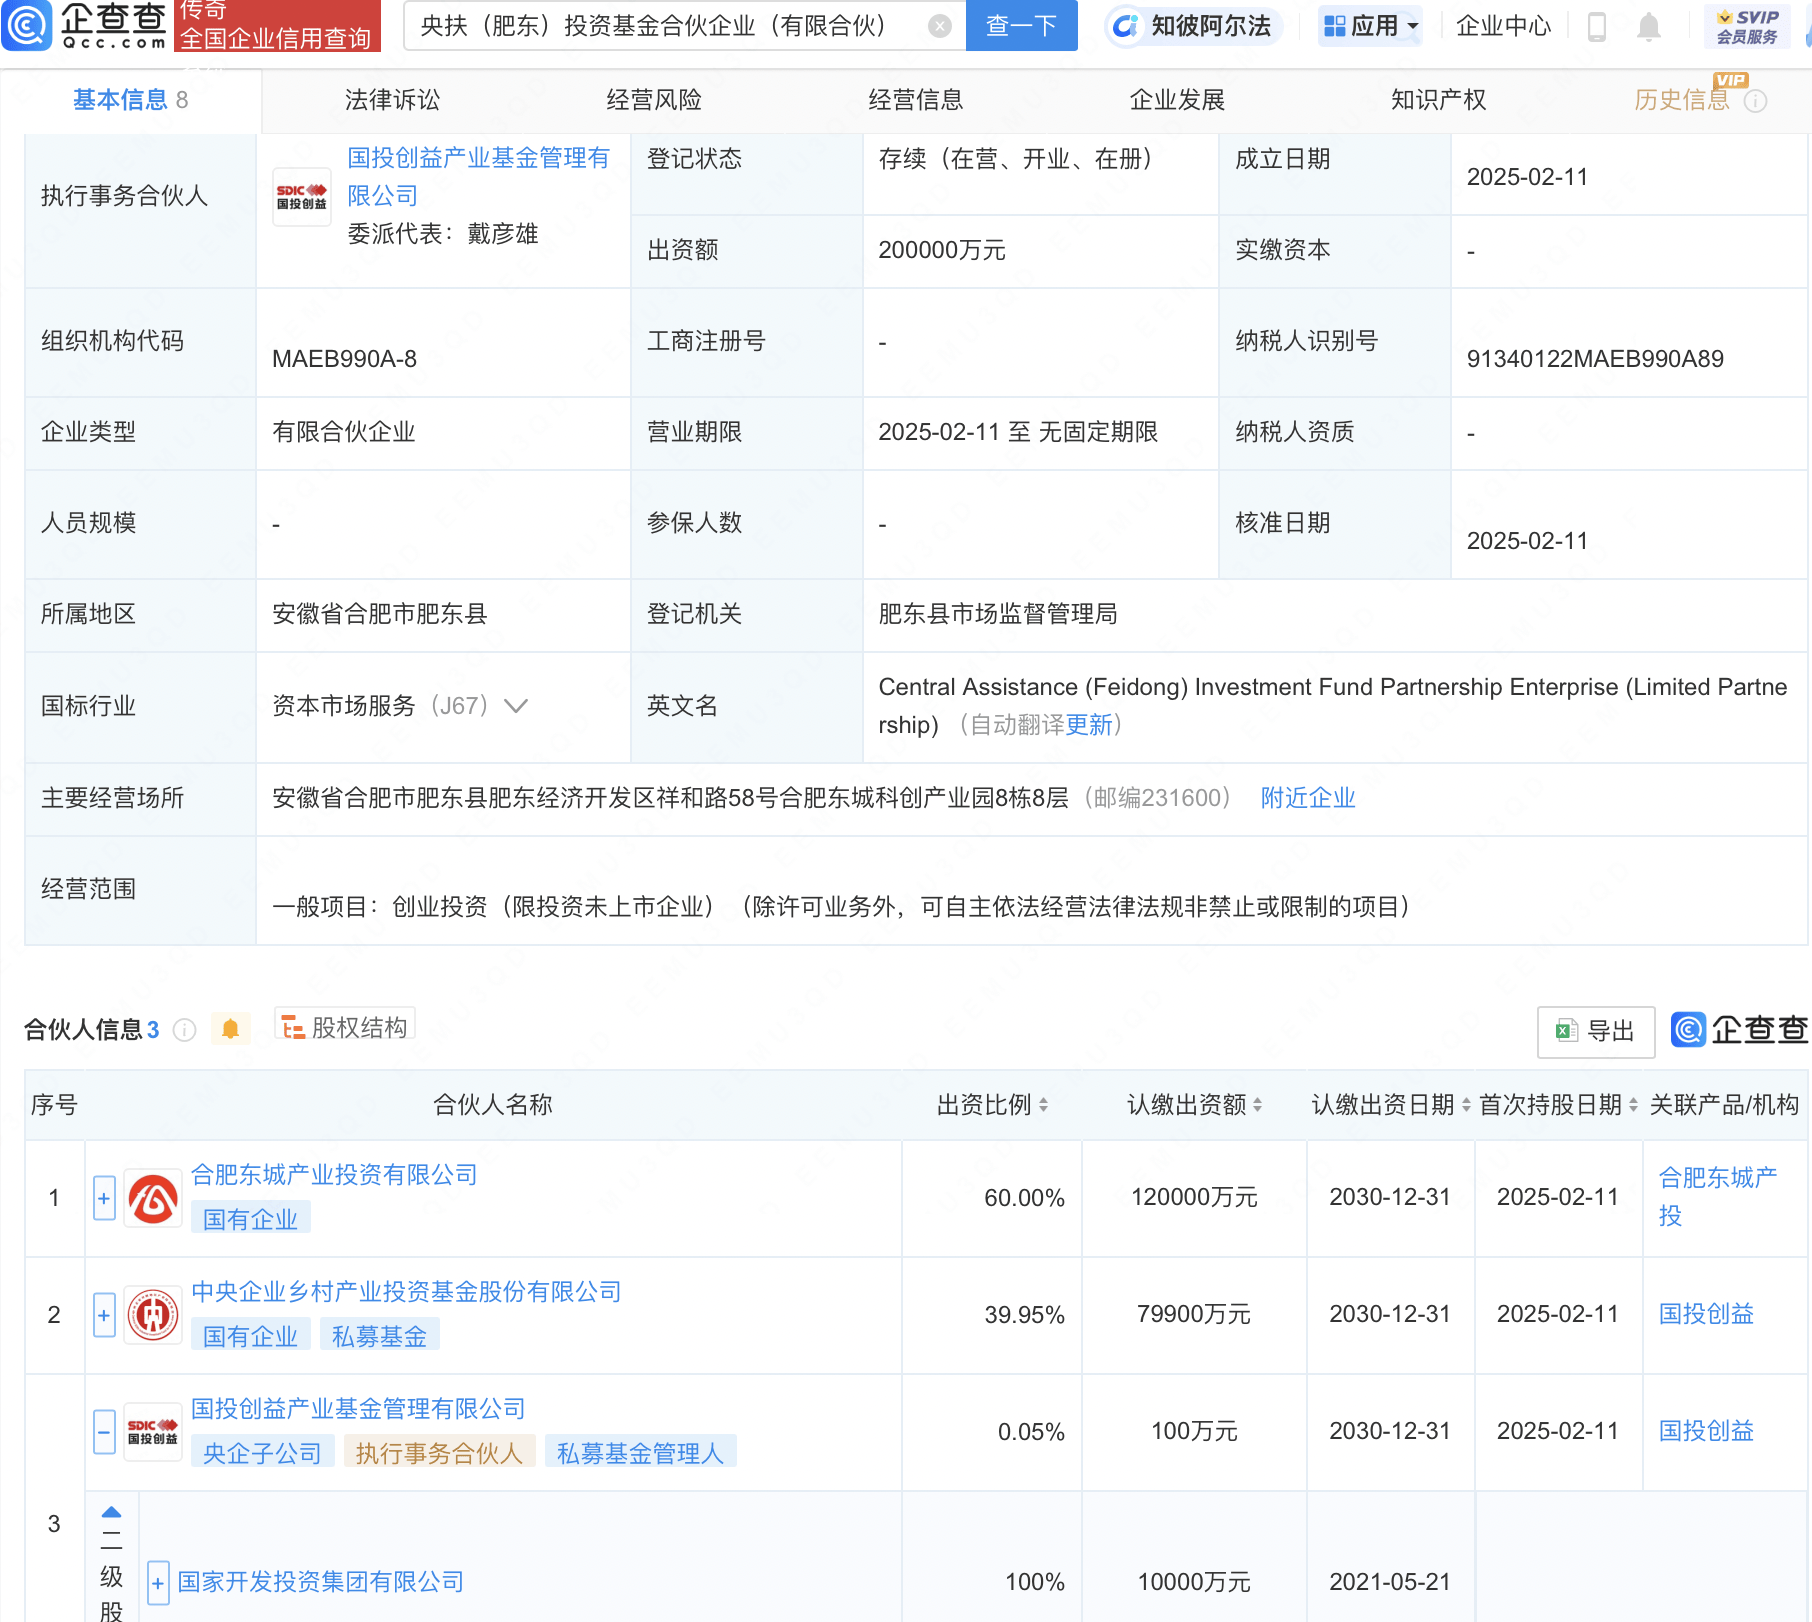This screenshot has width=1812, height=1622.
Task: Expand 国家开发投资集团有限公司 sub-row
Action: point(158,1583)
